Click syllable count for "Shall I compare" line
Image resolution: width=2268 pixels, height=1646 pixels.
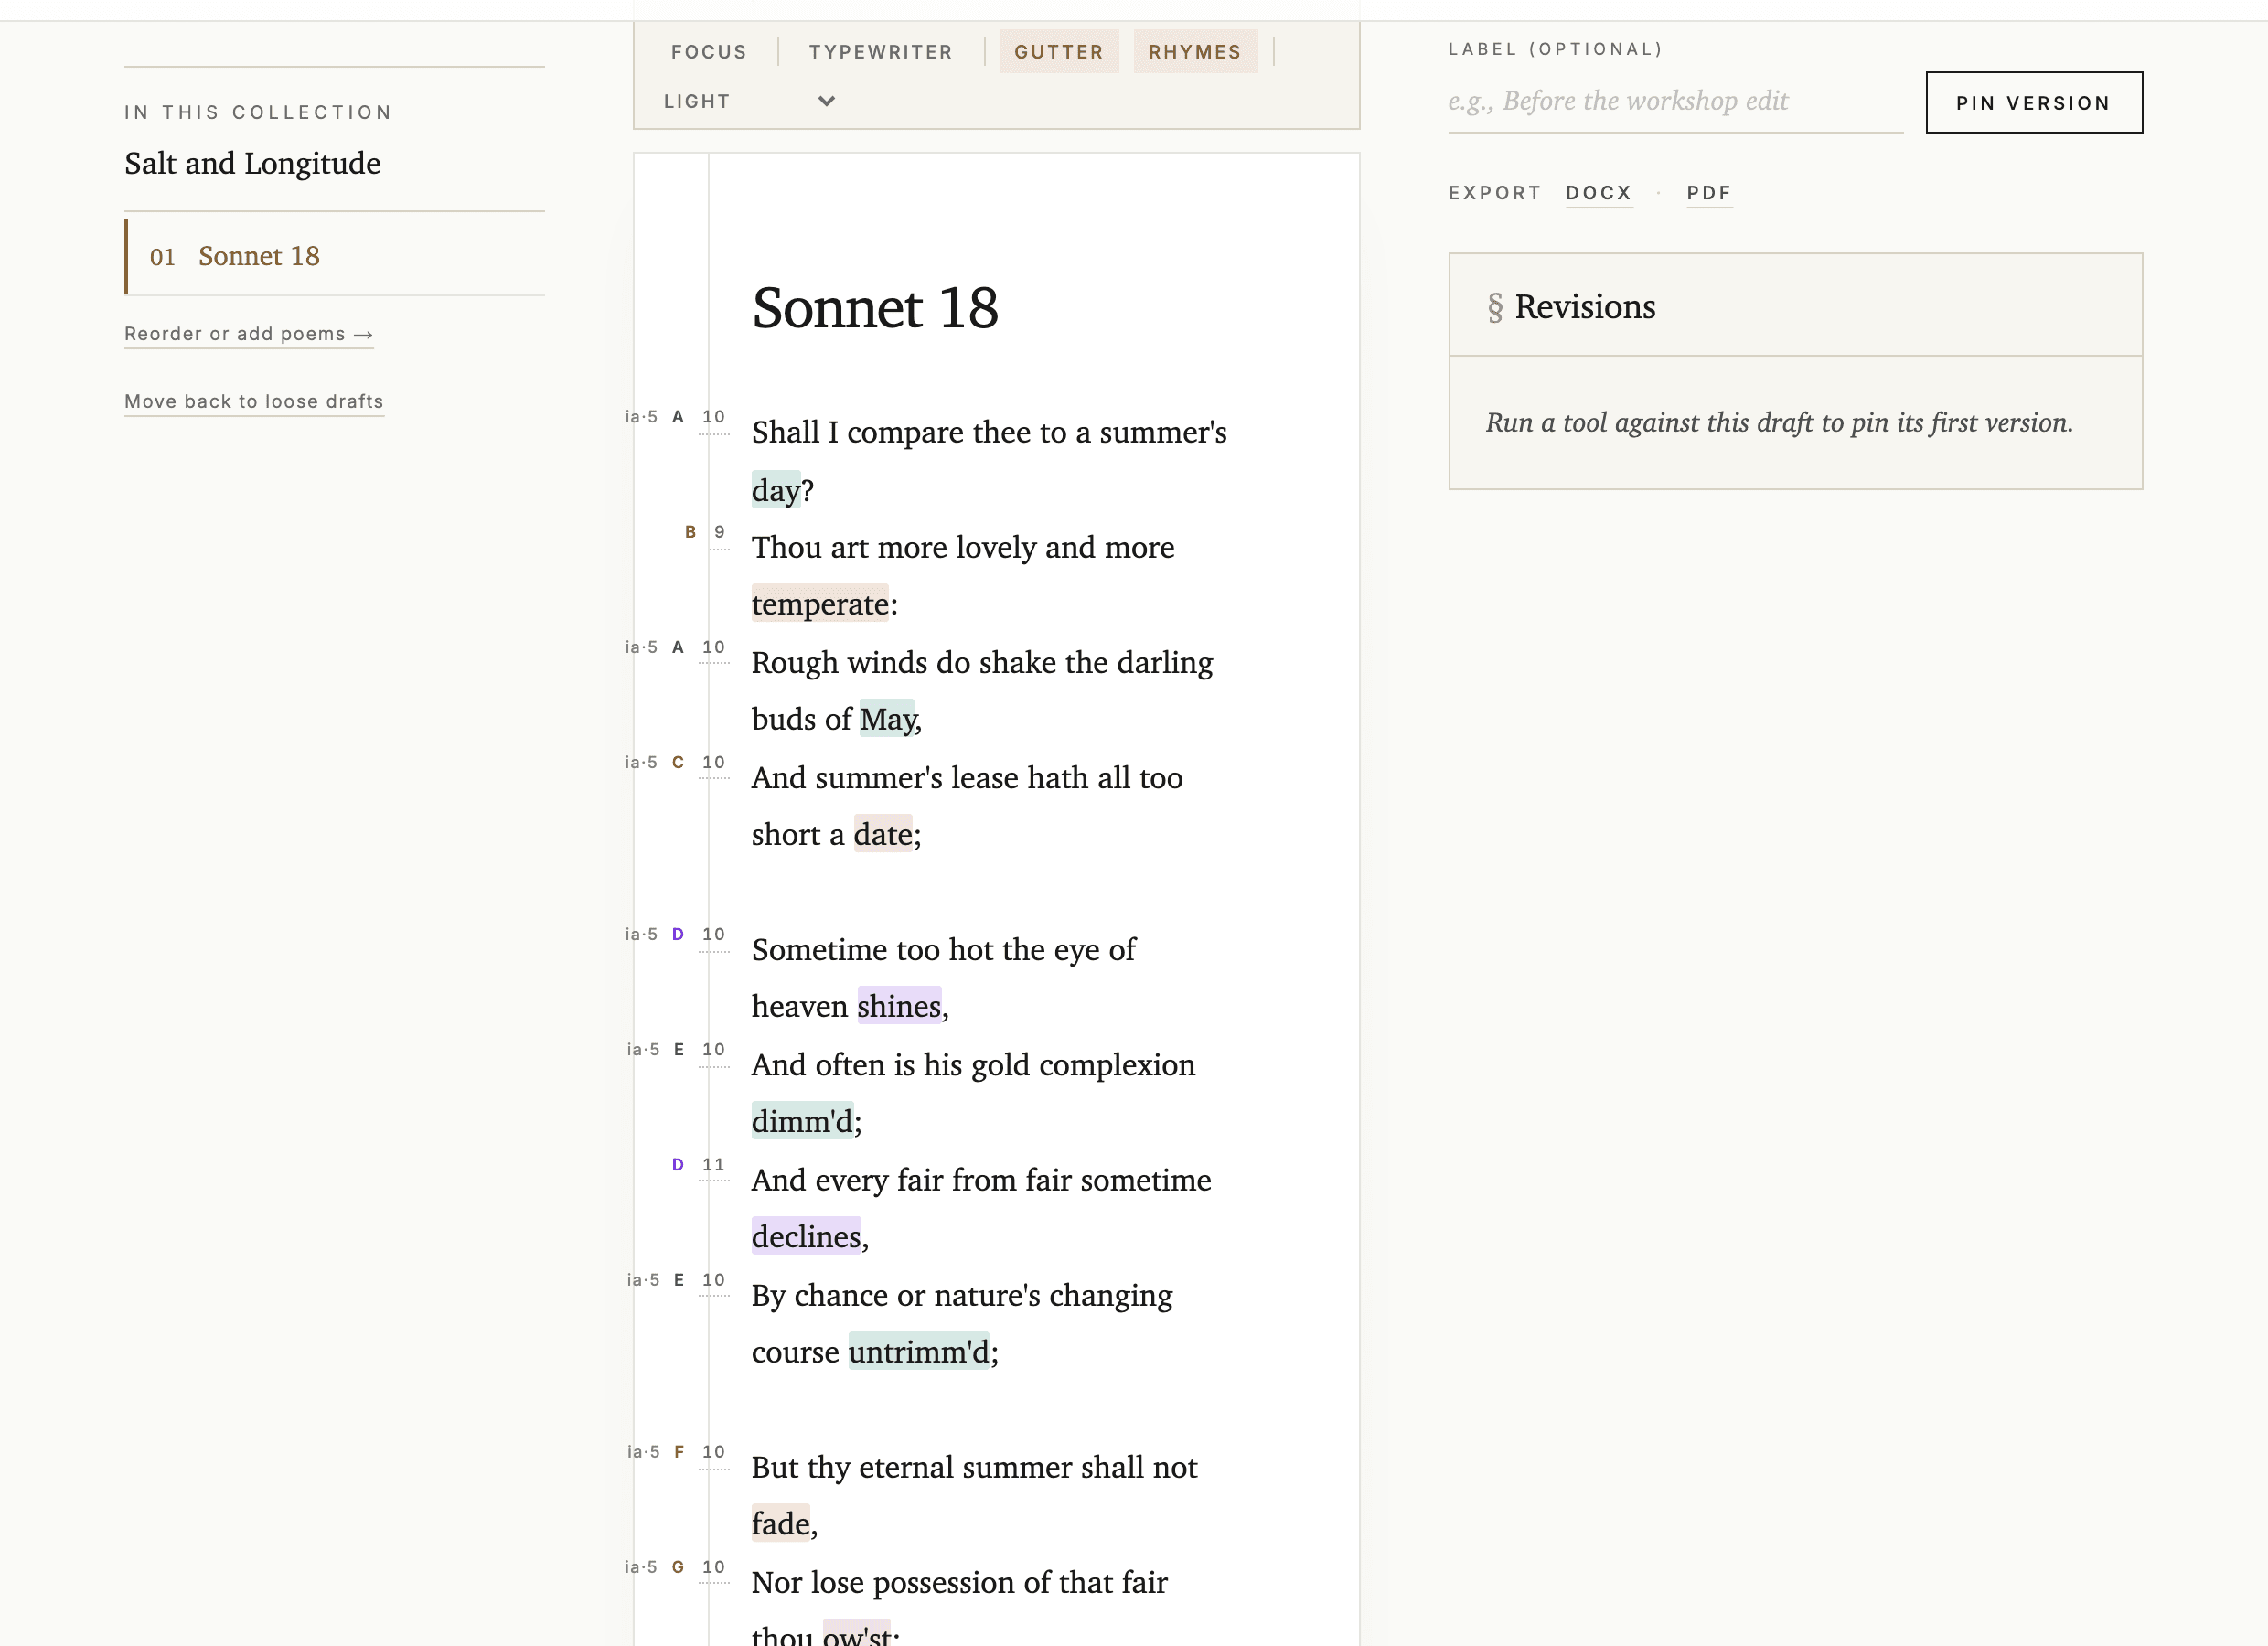point(713,417)
